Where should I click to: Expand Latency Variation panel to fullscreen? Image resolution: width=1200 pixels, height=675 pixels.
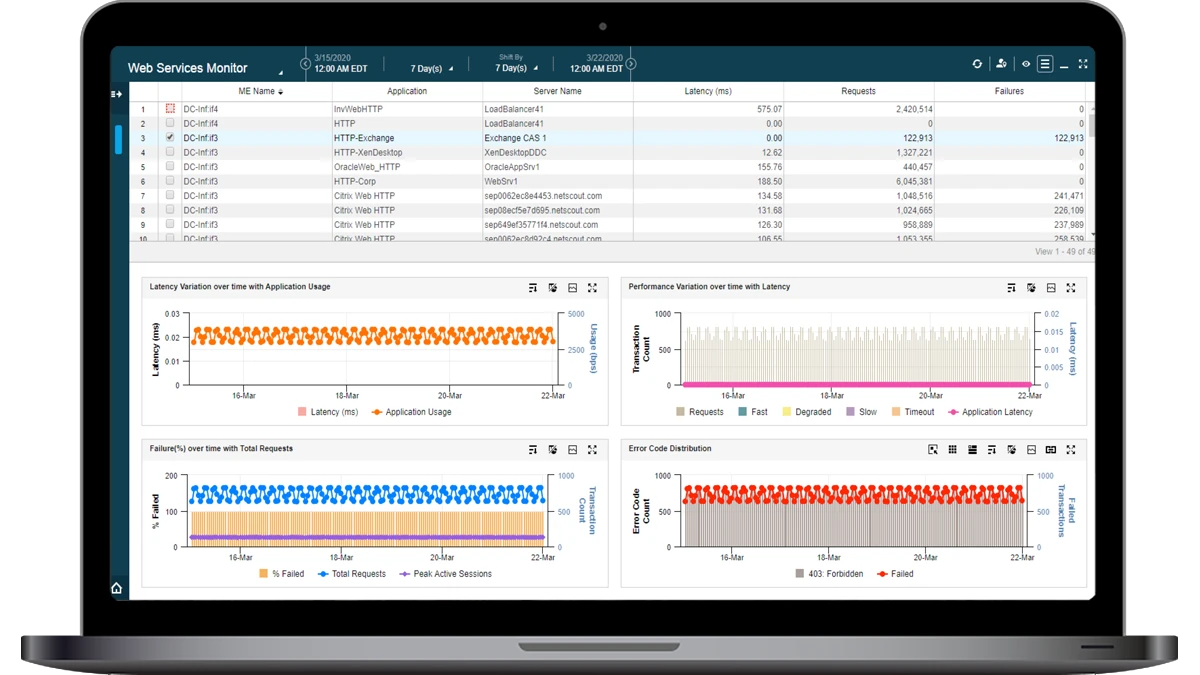(592, 288)
